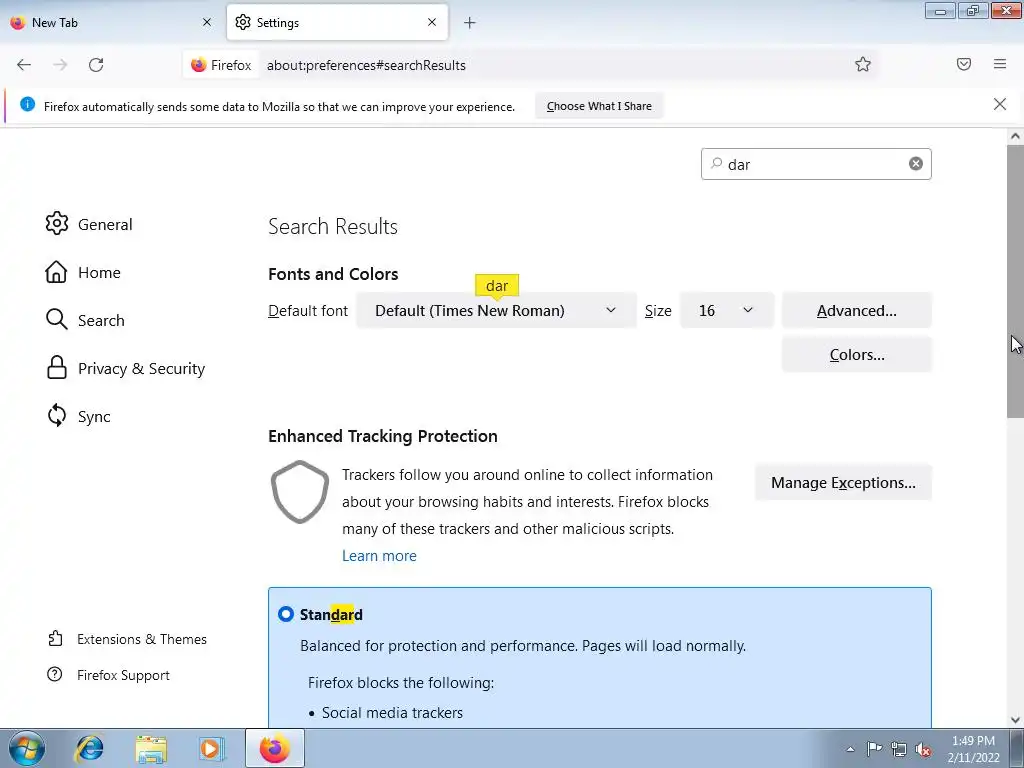Screen dimensions: 1024x768
Task: Click the Action Center flag icon
Action: point(874,749)
